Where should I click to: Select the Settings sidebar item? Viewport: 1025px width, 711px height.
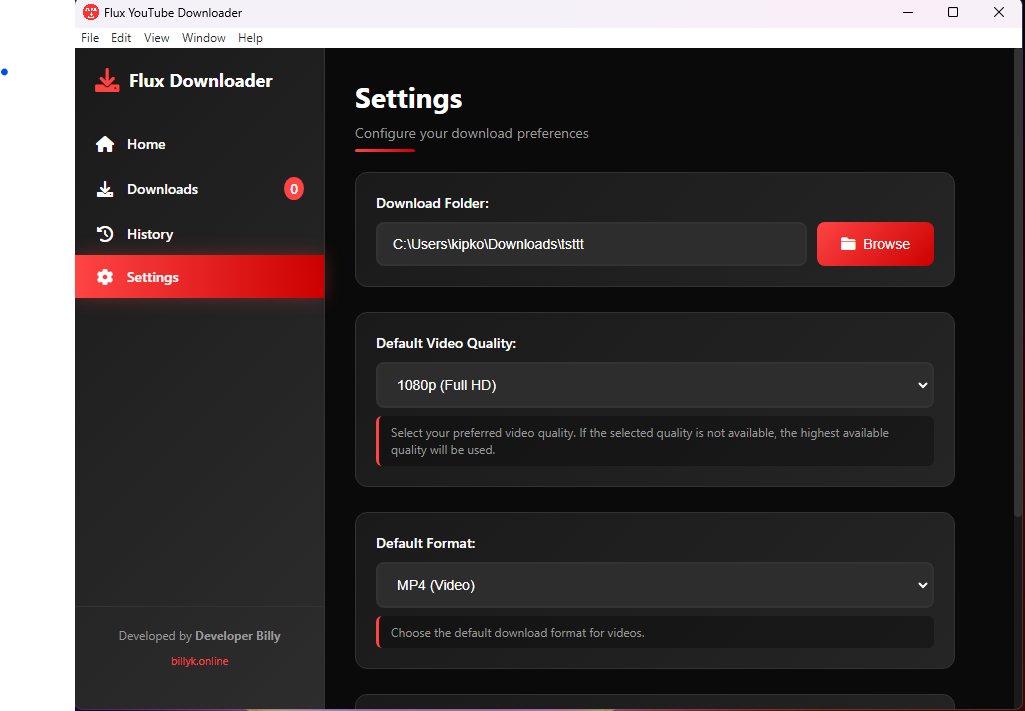(199, 277)
